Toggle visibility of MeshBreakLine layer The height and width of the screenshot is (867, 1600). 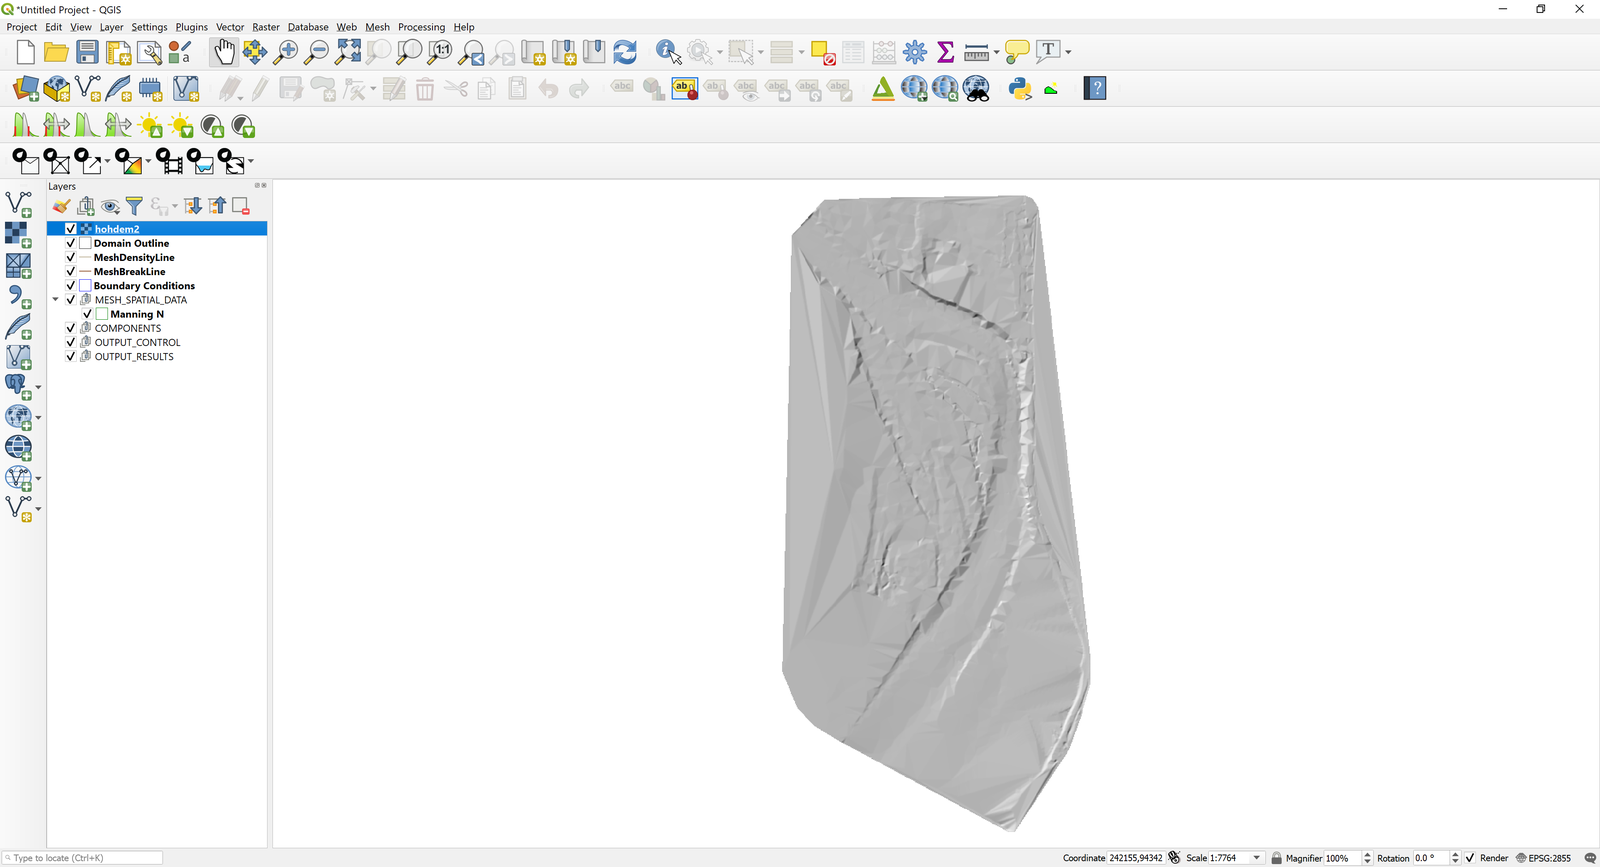tap(71, 272)
